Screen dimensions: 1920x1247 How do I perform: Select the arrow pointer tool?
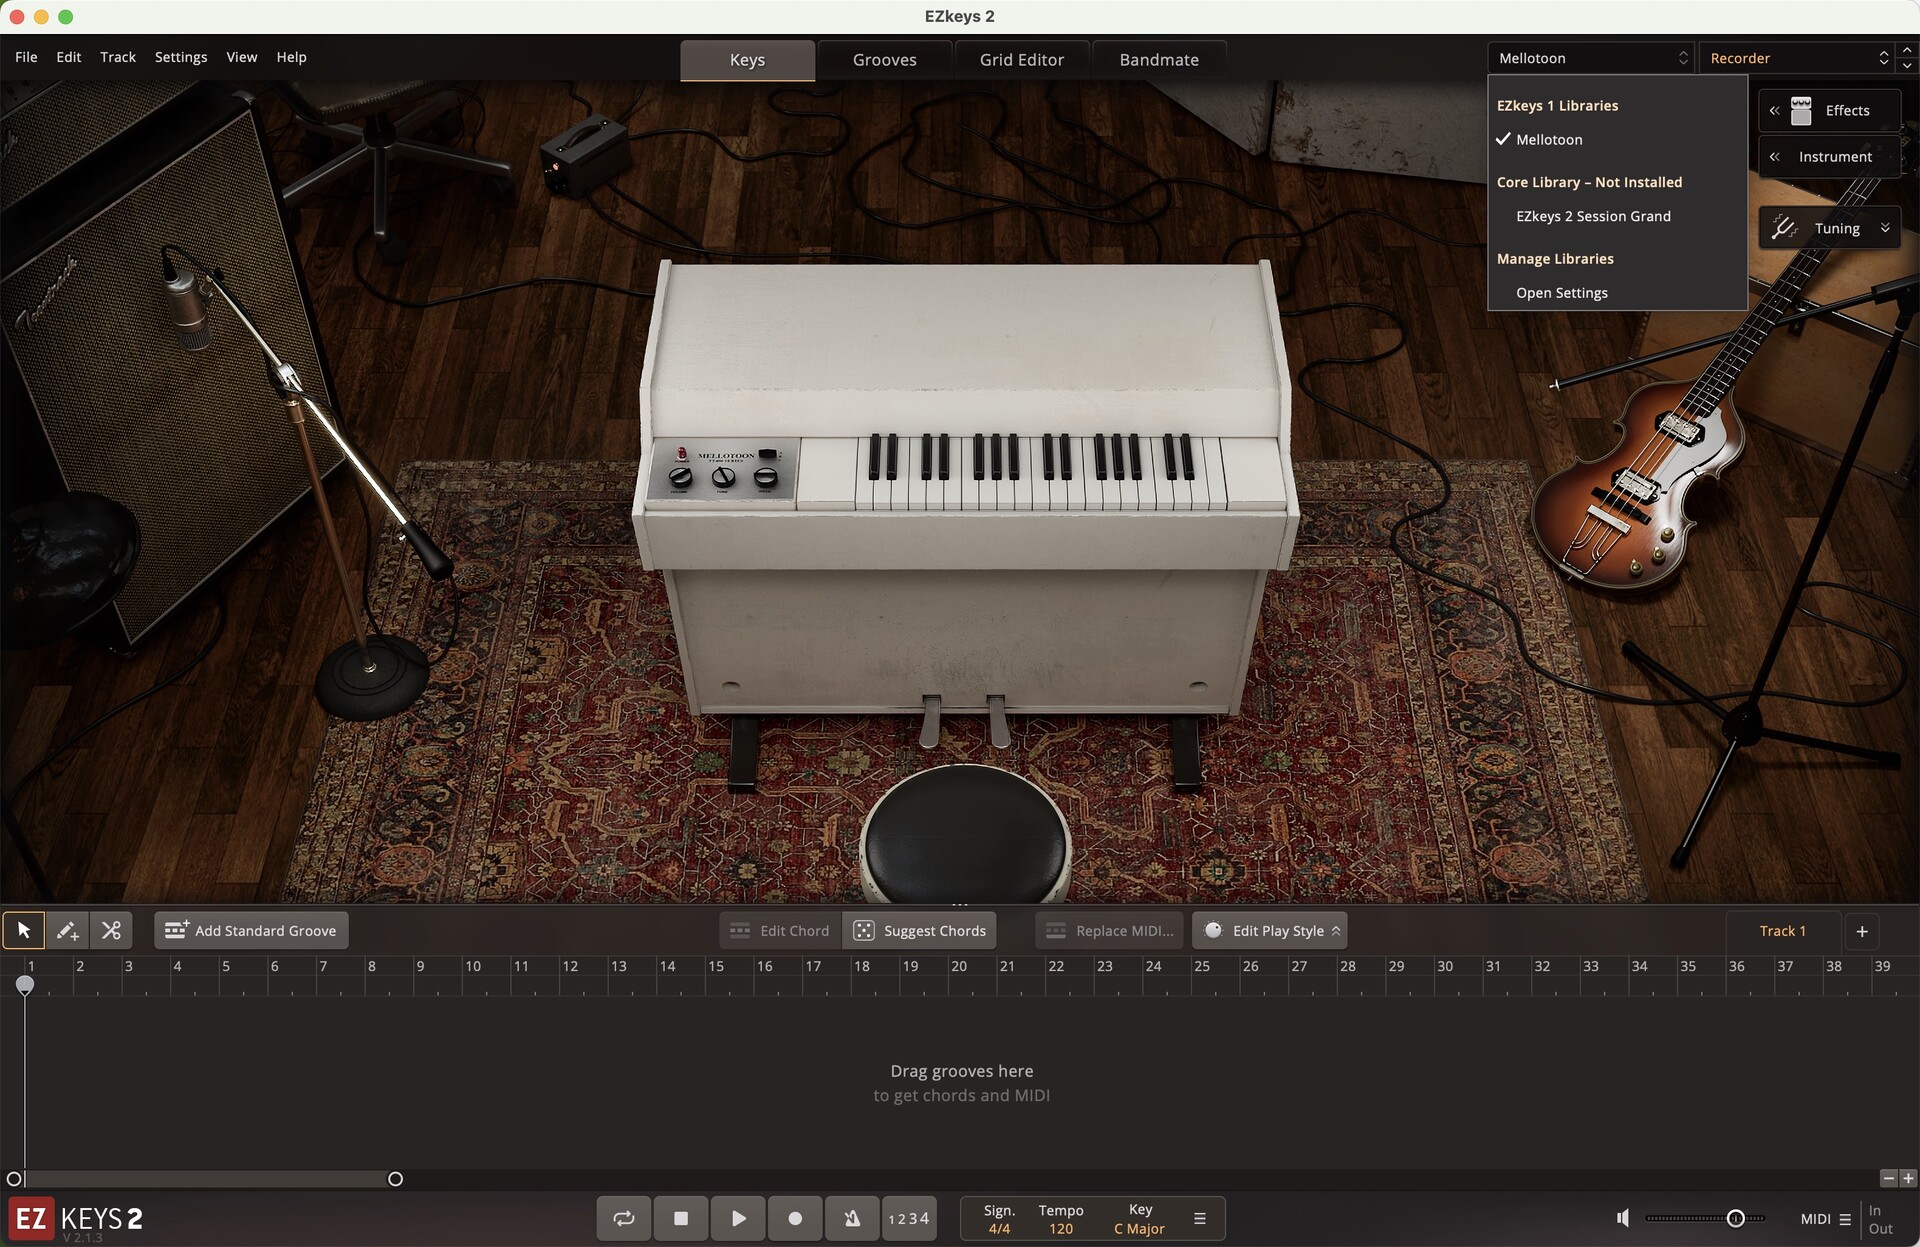(x=24, y=931)
